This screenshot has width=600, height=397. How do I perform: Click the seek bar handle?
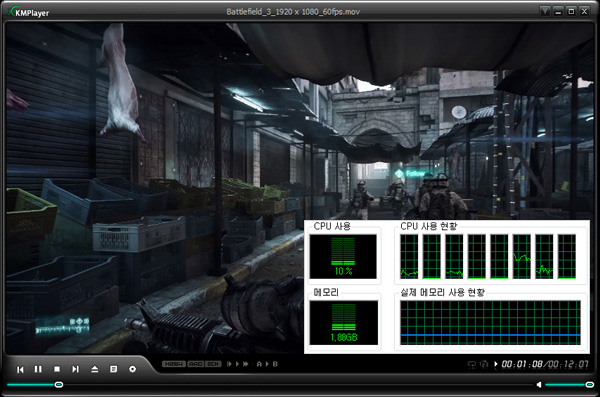[59, 384]
